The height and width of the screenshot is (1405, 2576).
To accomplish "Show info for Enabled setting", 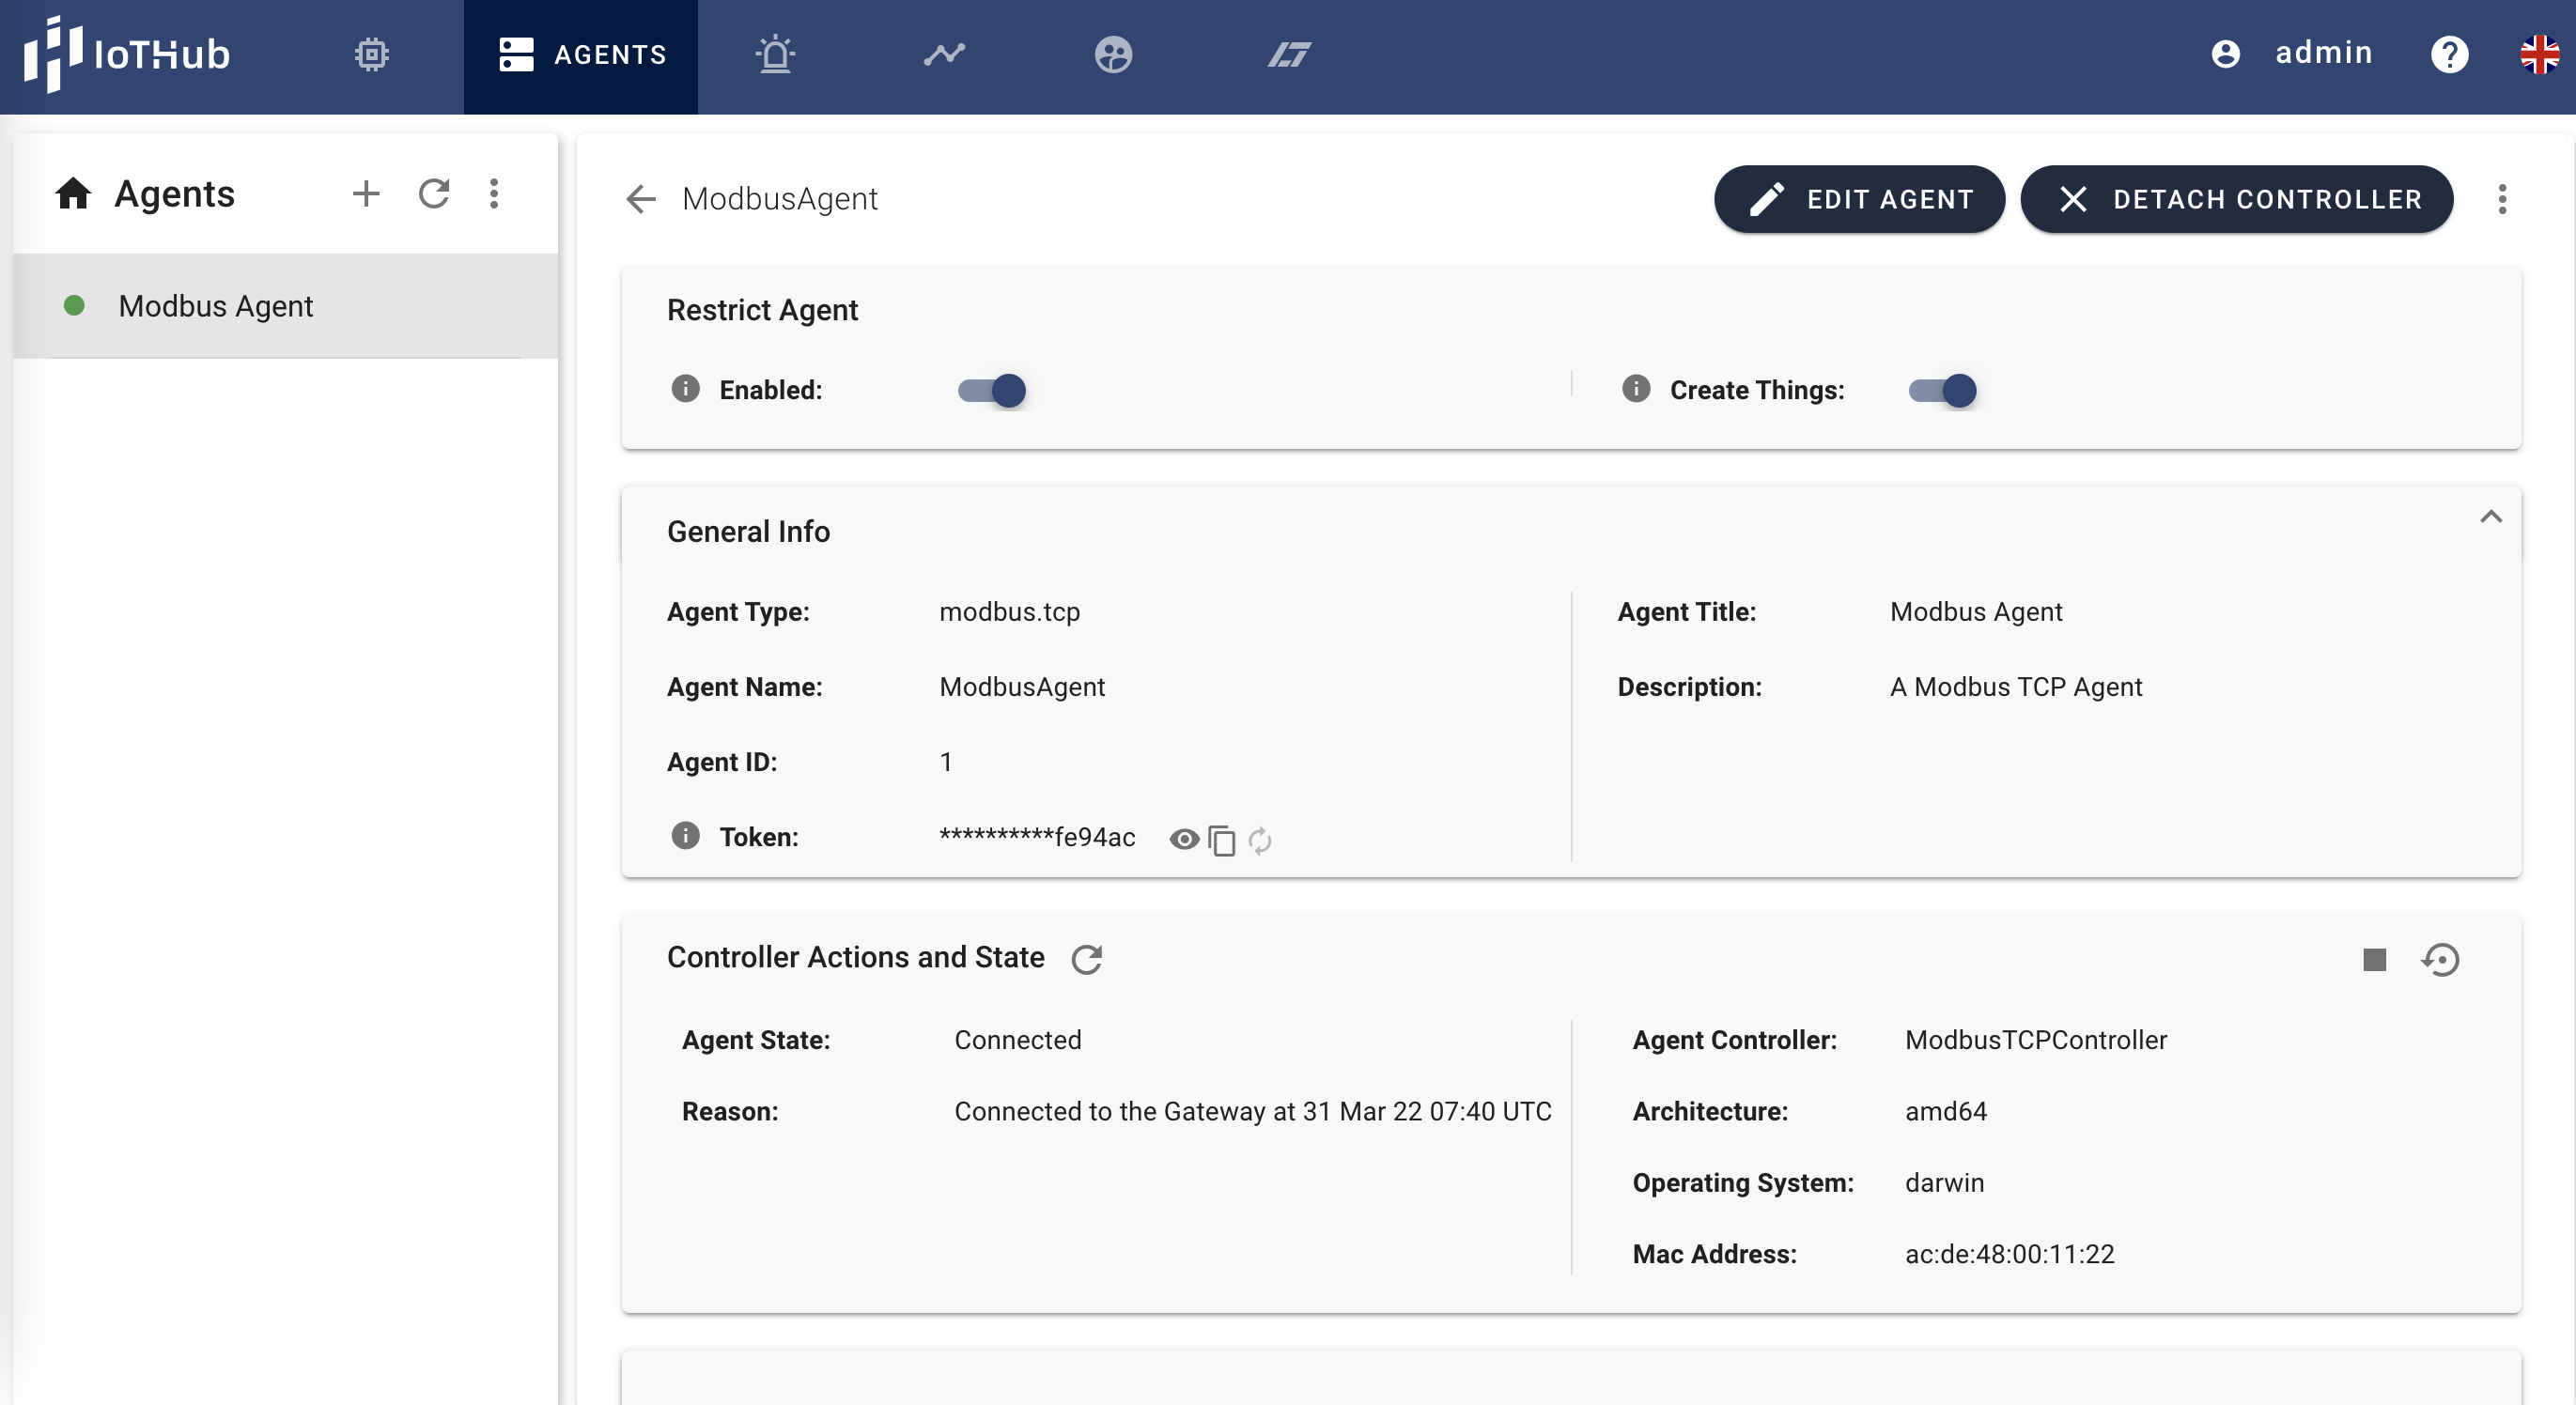I will 685,388.
